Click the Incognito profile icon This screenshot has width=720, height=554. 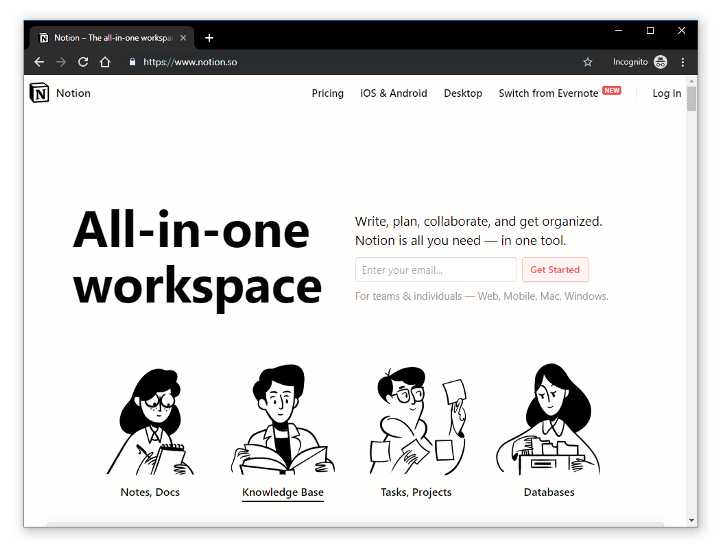pos(660,62)
